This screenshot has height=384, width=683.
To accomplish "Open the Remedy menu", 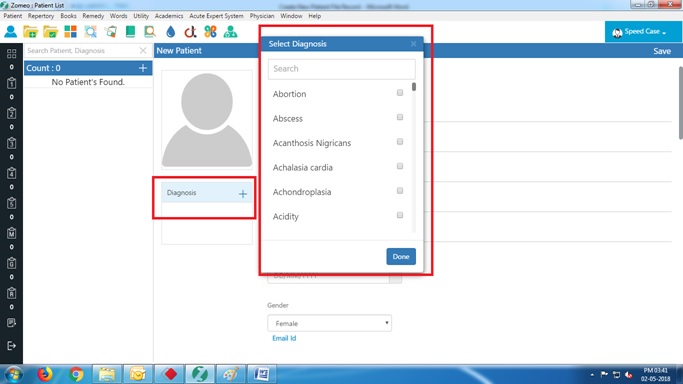I will tap(93, 16).
